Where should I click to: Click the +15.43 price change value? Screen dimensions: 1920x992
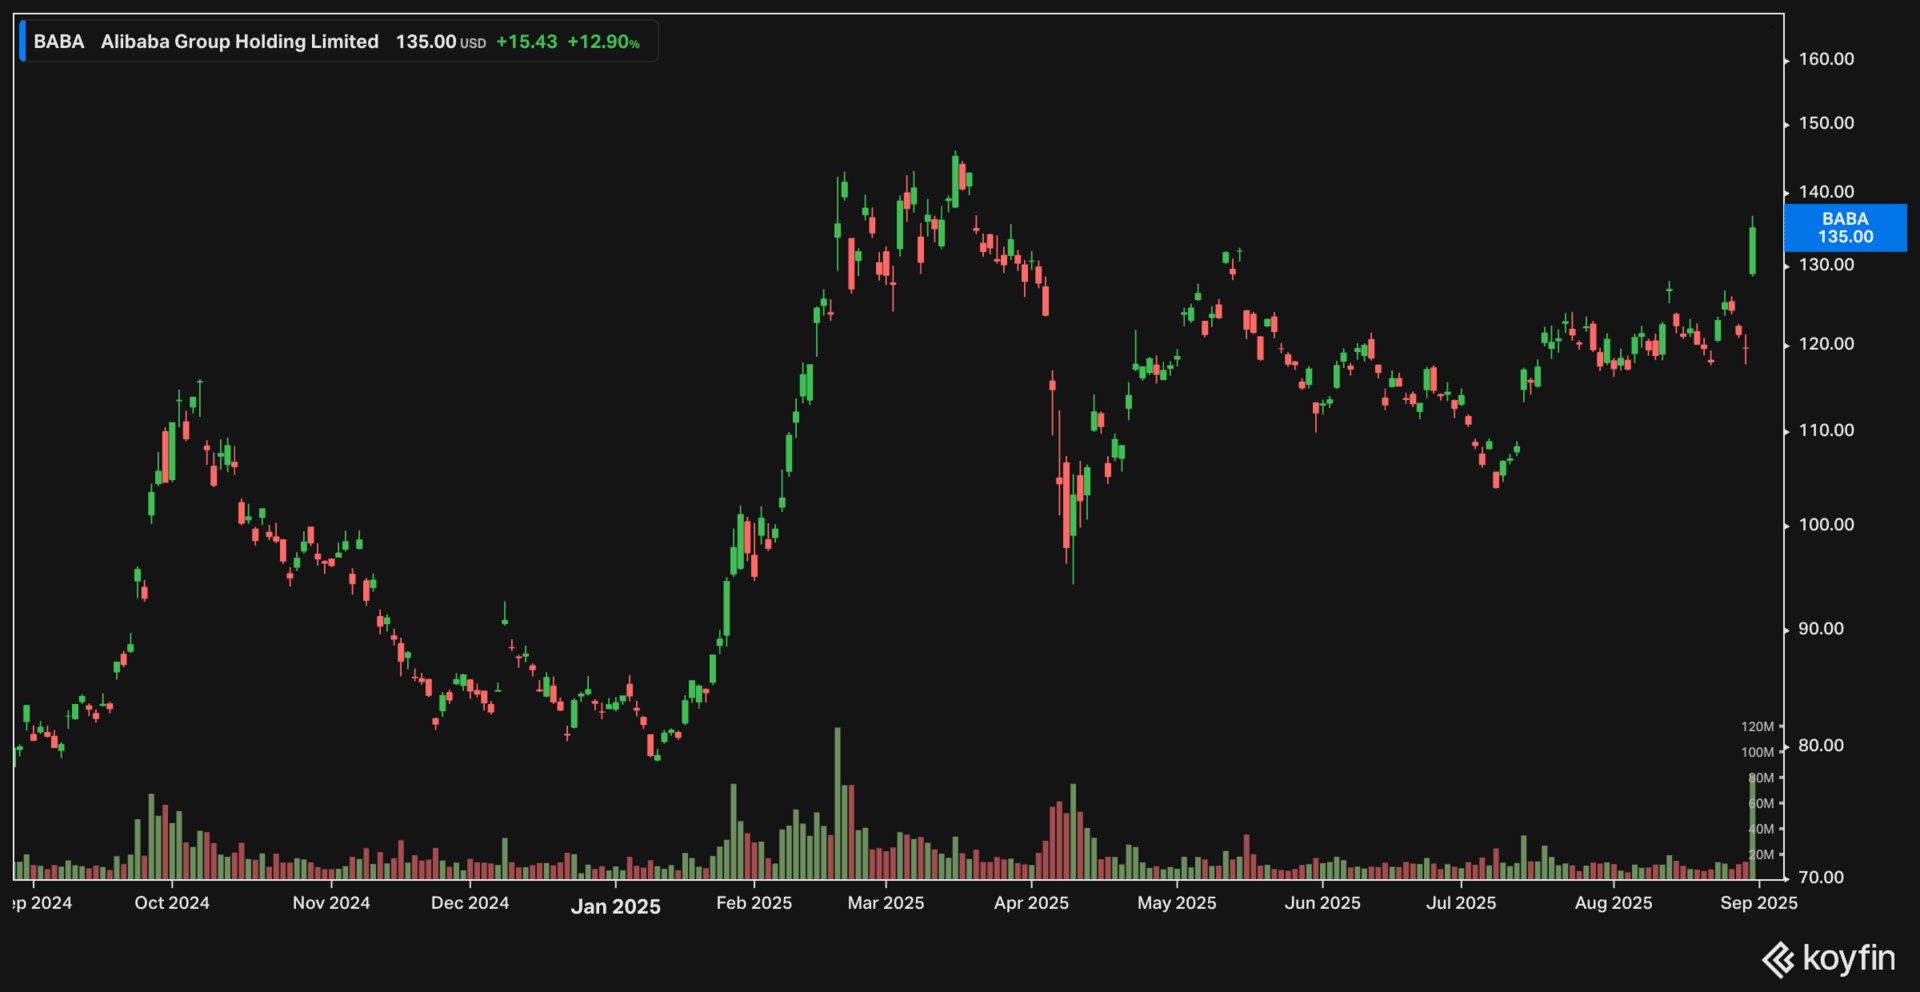tap(527, 42)
